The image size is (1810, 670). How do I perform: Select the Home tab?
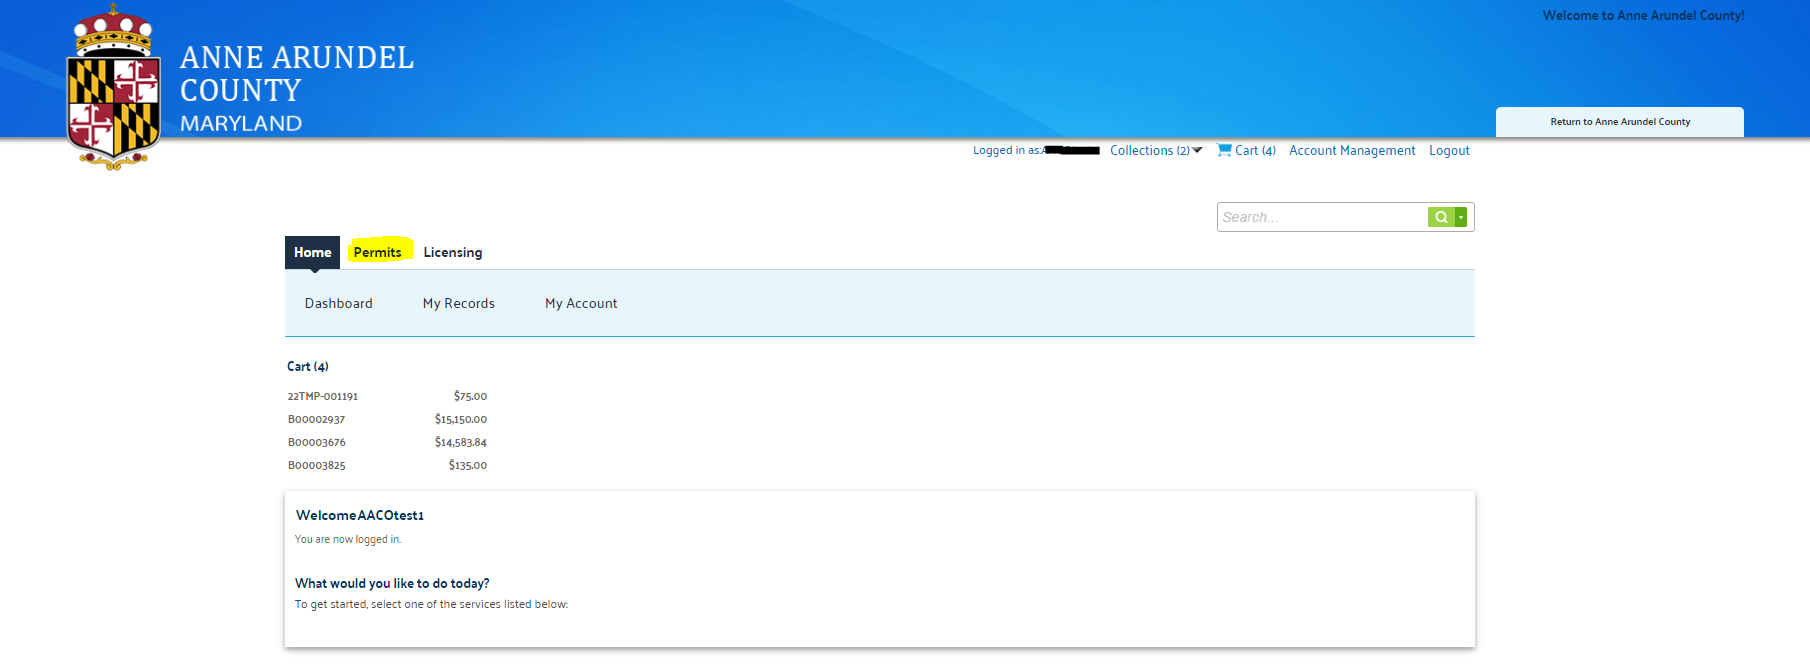click(312, 252)
